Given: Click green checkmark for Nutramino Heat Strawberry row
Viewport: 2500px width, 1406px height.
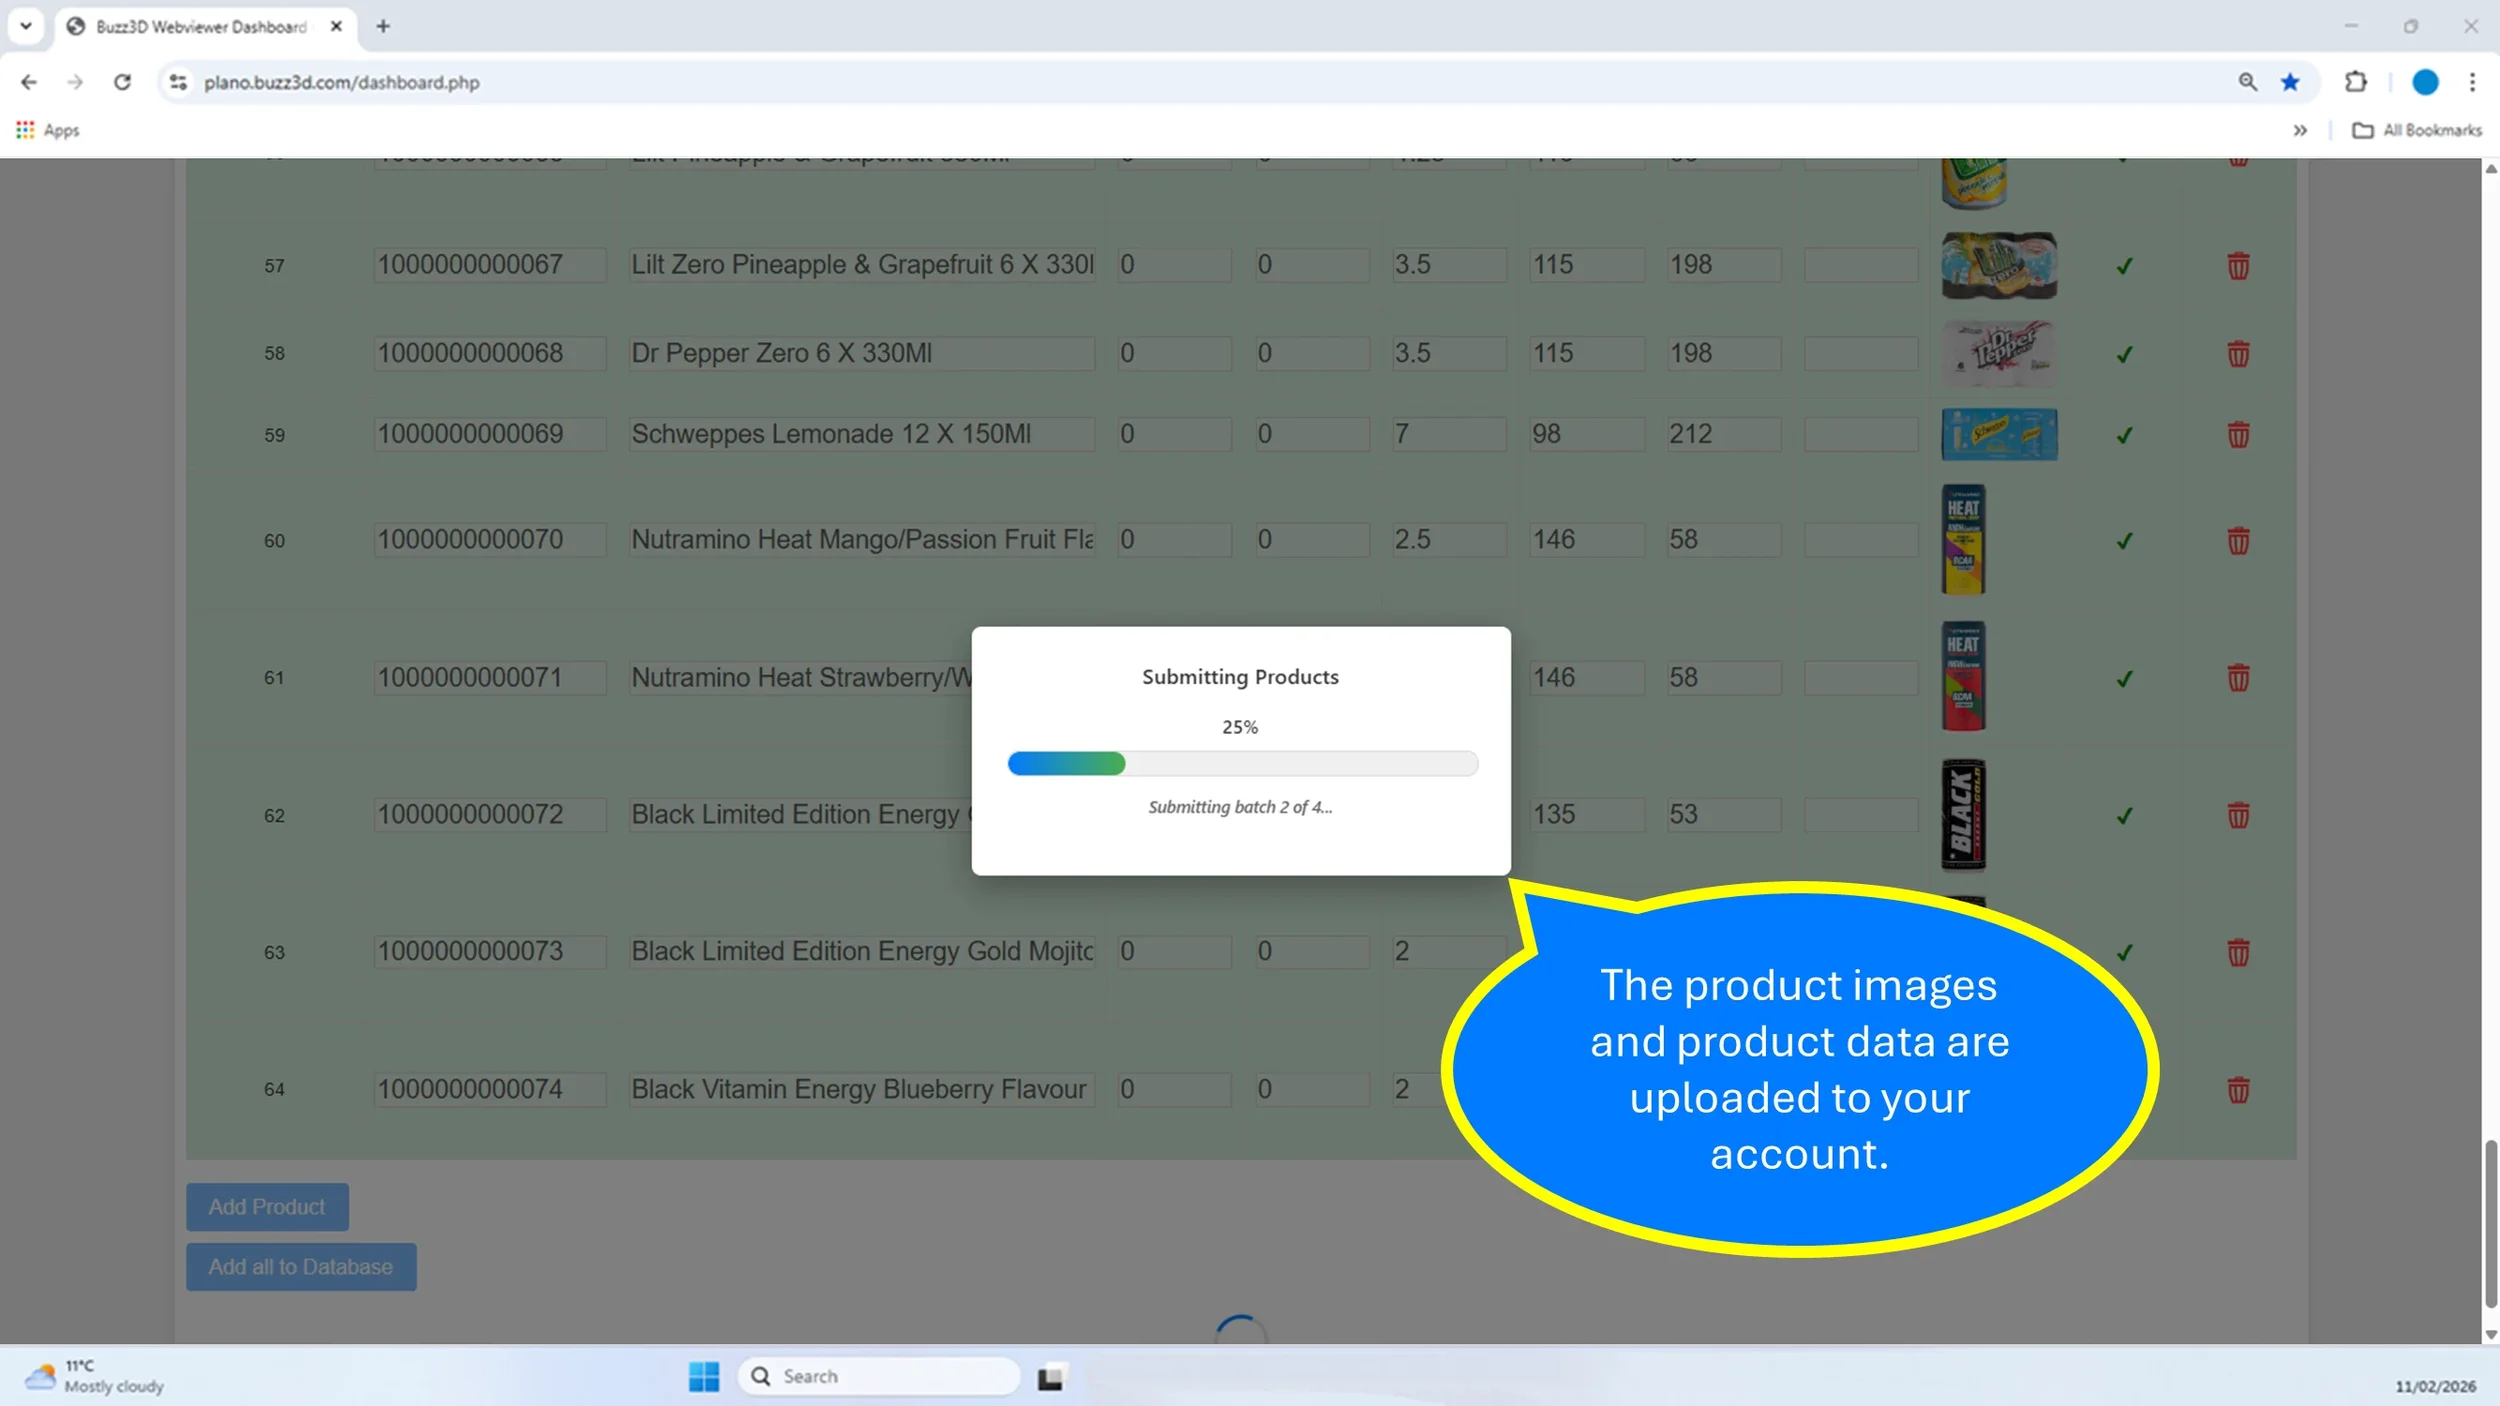Looking at the screenshot, I should tap(2124, 679).
